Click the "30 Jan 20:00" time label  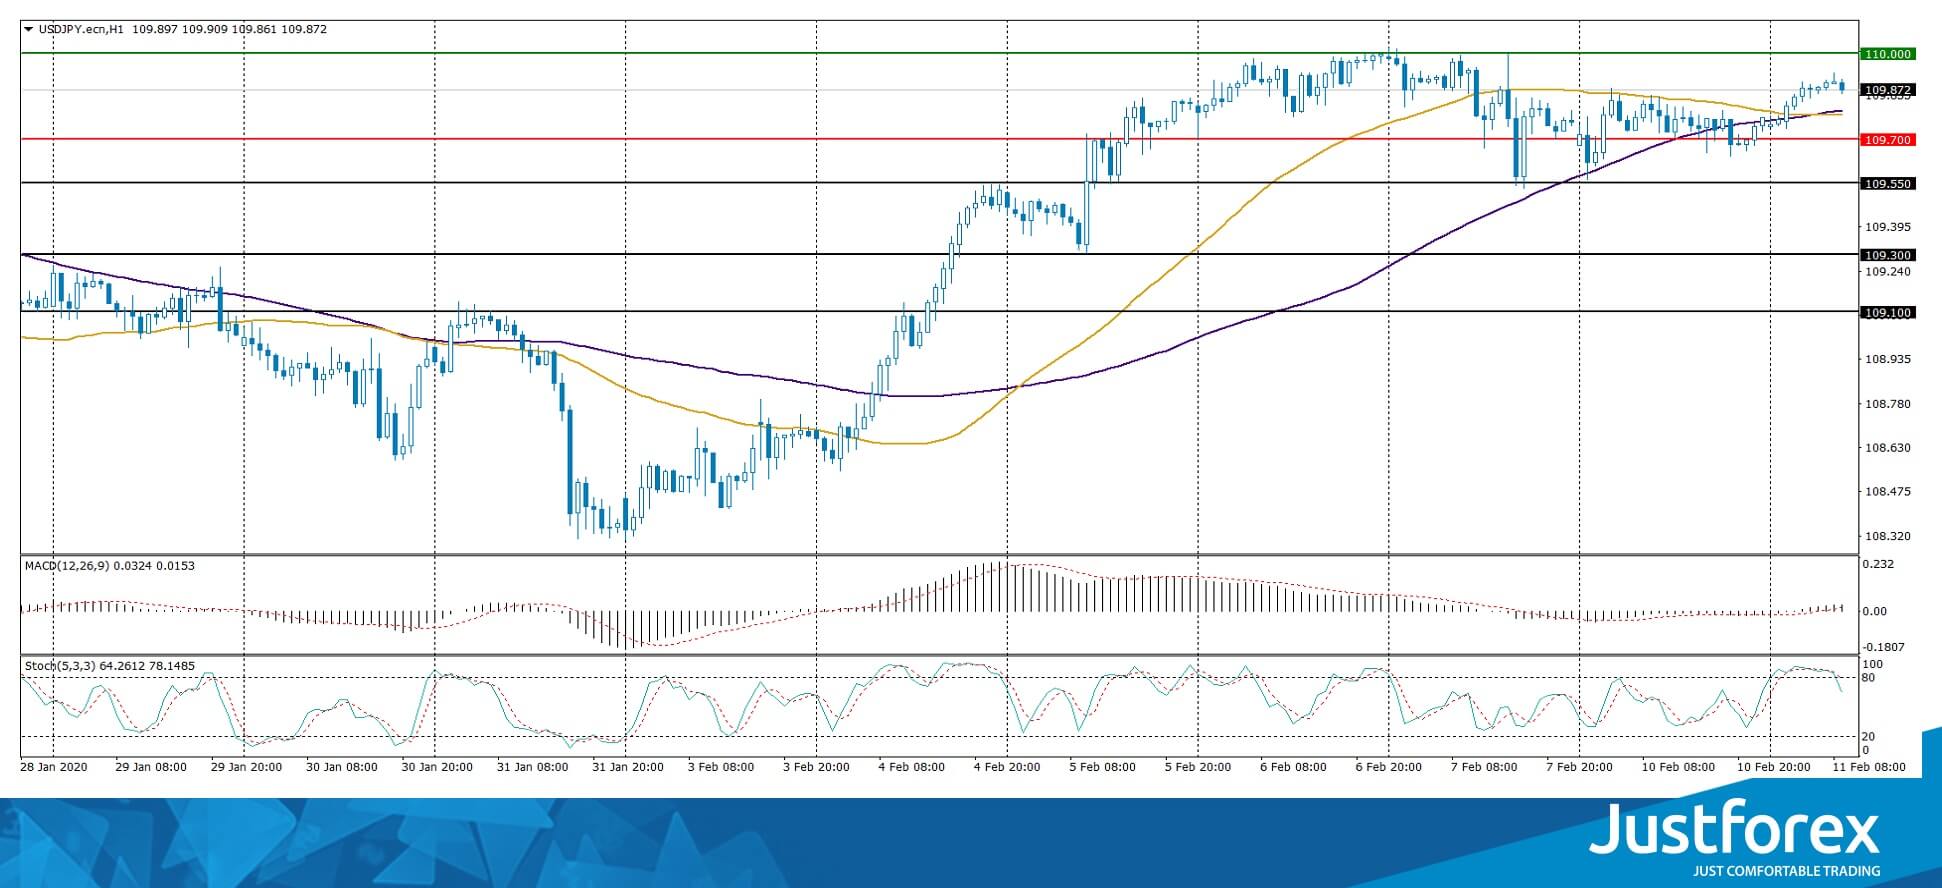437,767
